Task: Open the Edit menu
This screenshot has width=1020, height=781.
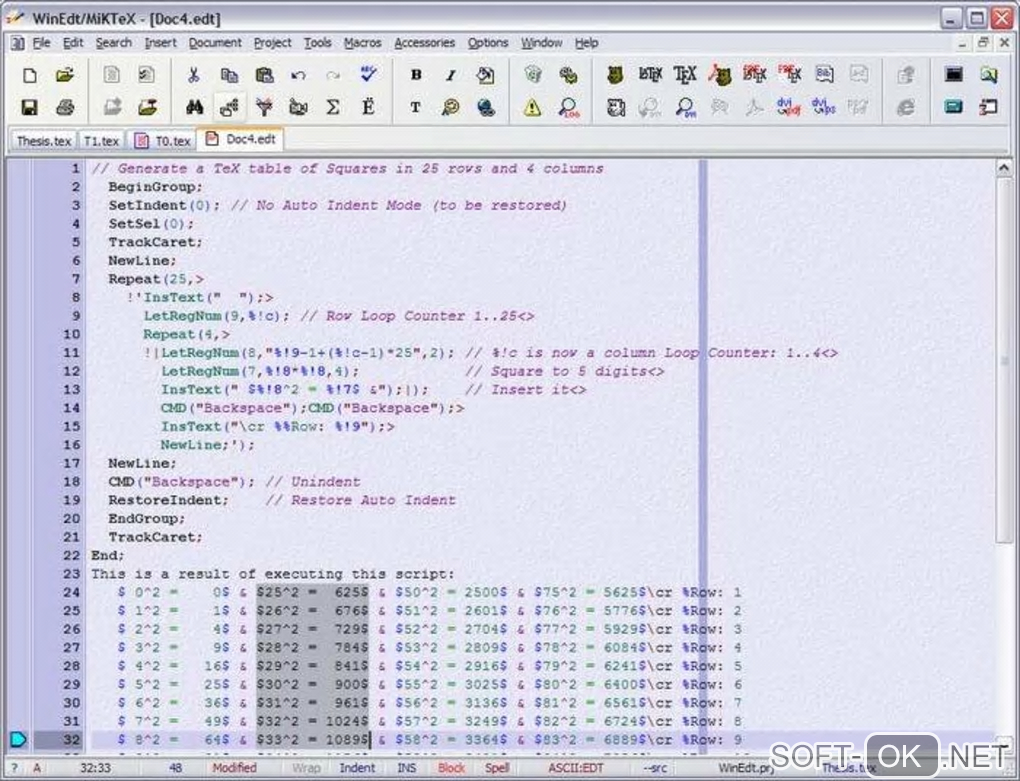Action: pos(73,43)
